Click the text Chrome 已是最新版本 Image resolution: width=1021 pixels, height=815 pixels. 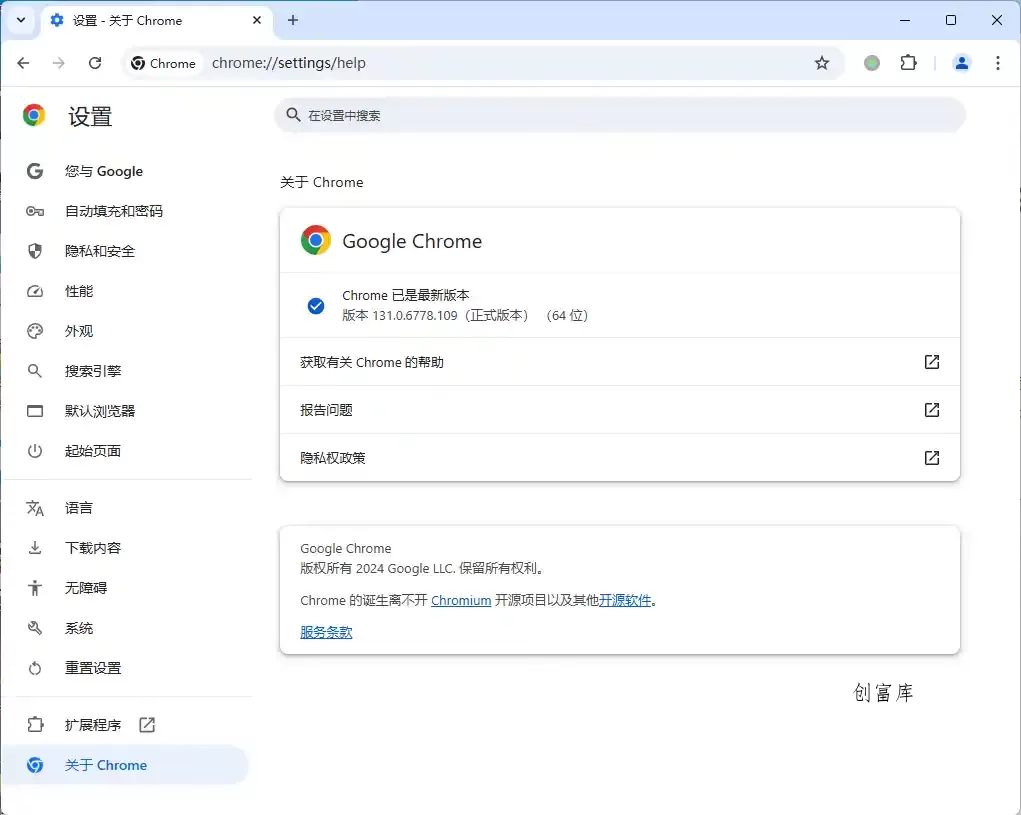406,295
